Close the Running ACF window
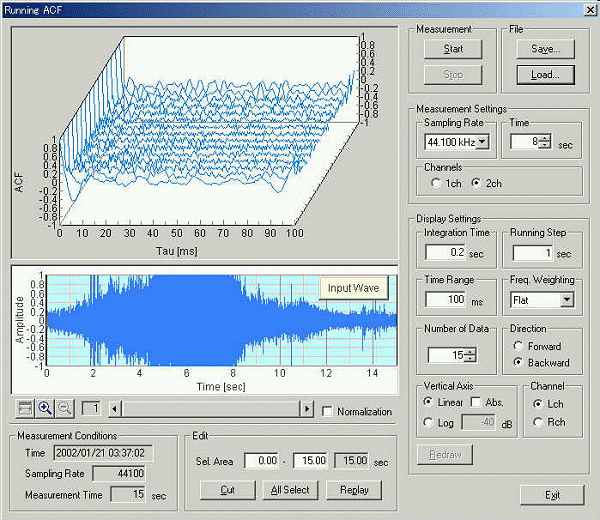This screenshot has width=600, height=520. pos(591,10)
